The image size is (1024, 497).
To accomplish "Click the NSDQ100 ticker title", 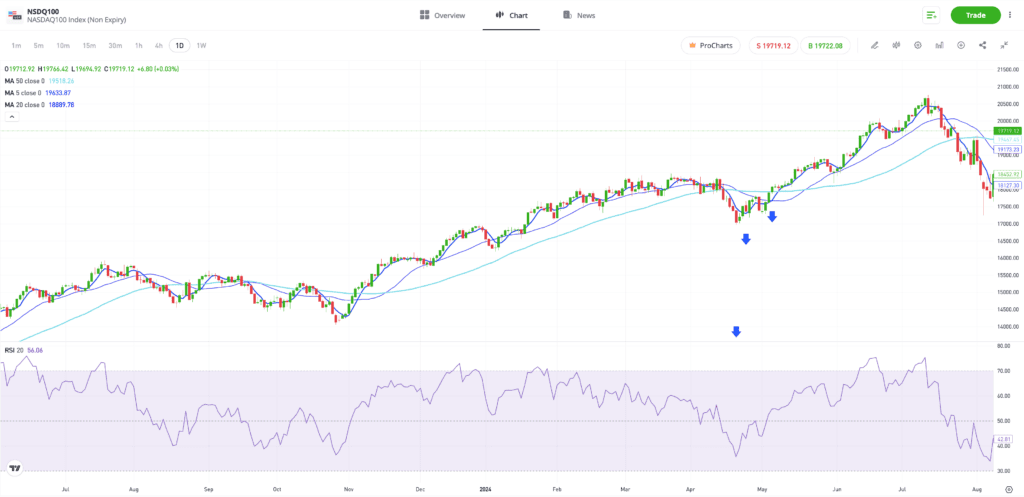I will (43, 11).
